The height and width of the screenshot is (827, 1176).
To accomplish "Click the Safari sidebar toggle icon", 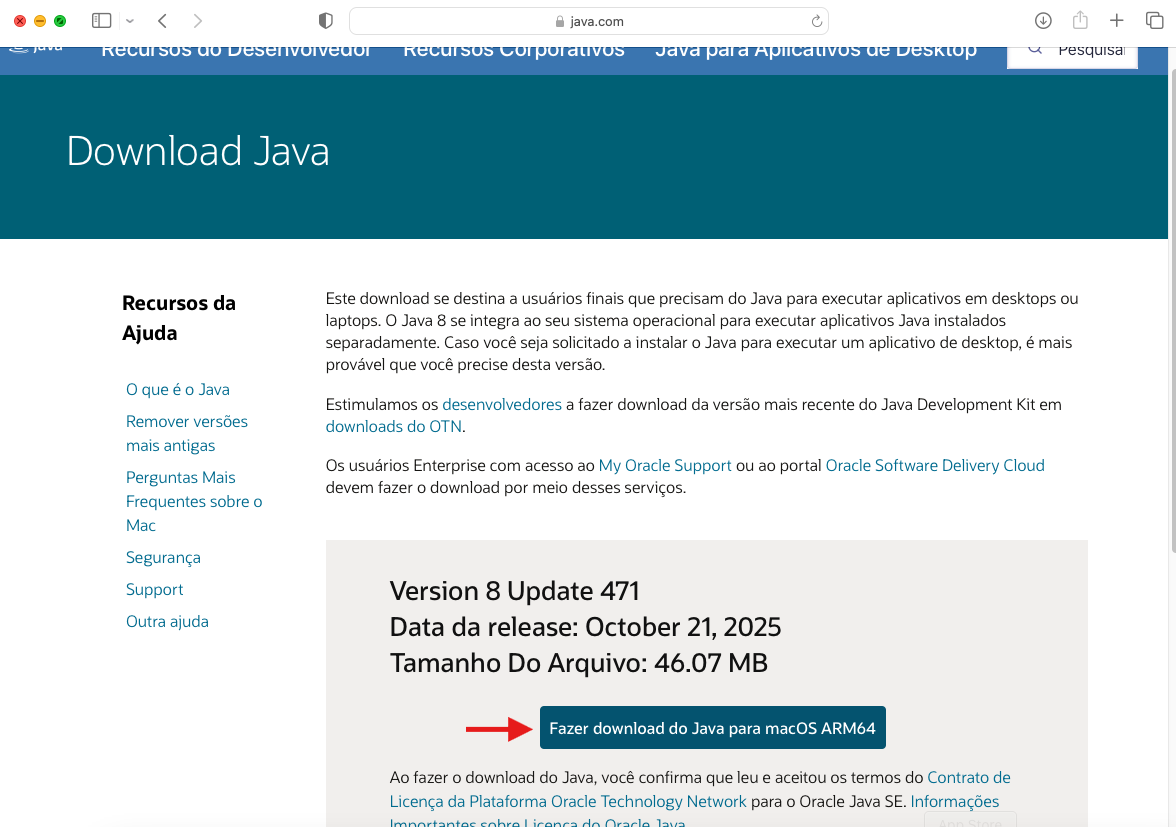I will [x=101, y=21].
